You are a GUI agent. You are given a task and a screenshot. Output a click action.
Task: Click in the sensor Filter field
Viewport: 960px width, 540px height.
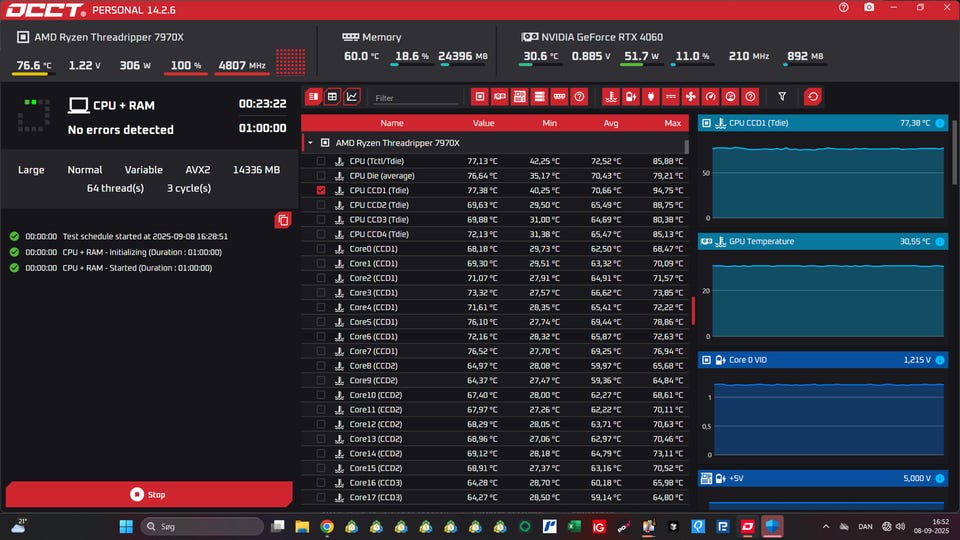coord(415,98)
